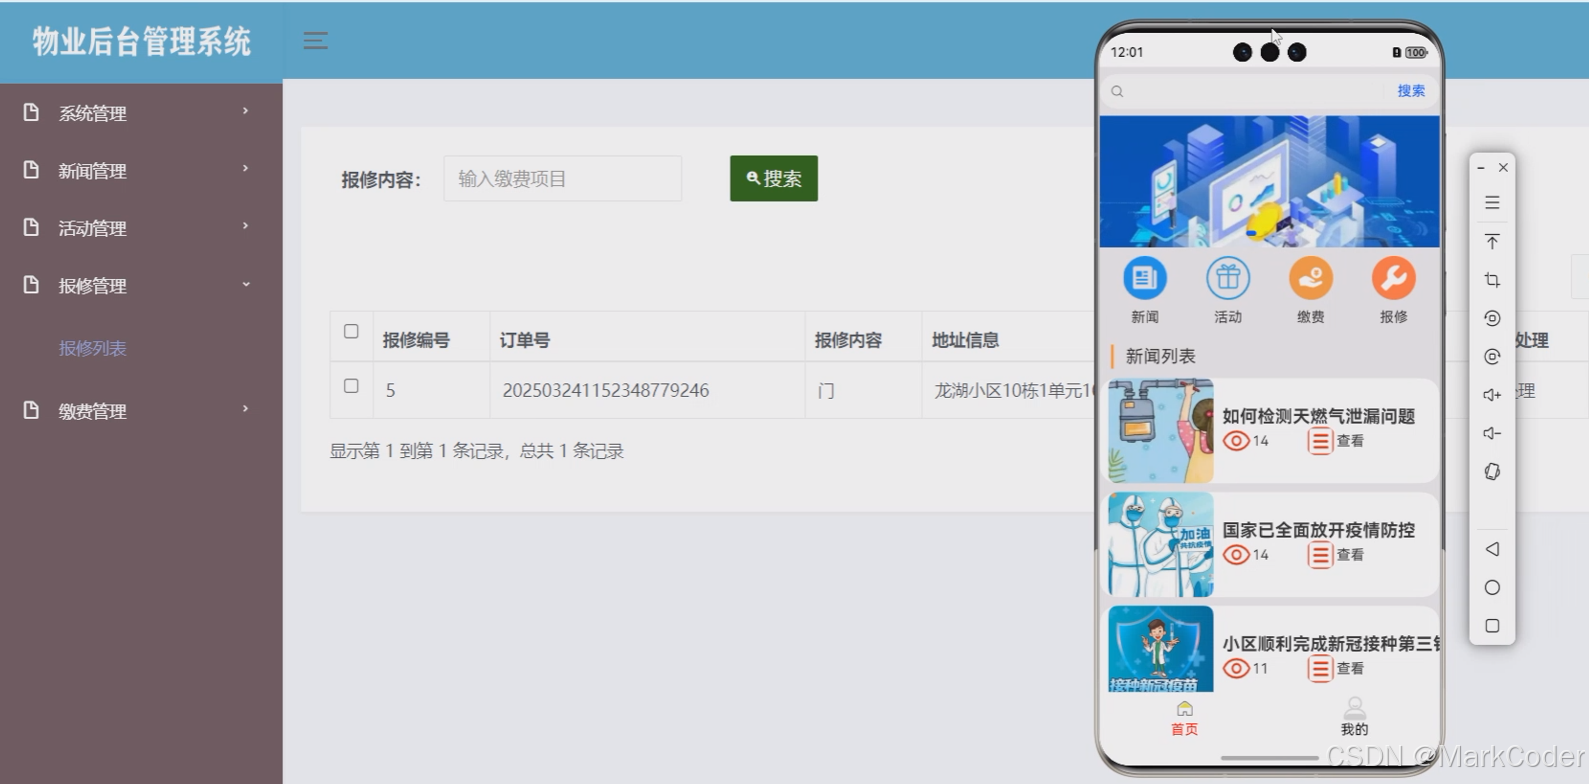Tap eye view icon for 如何检测天燃气泄漏问题
The image size is (1589, 784).
coord(1237,441)
